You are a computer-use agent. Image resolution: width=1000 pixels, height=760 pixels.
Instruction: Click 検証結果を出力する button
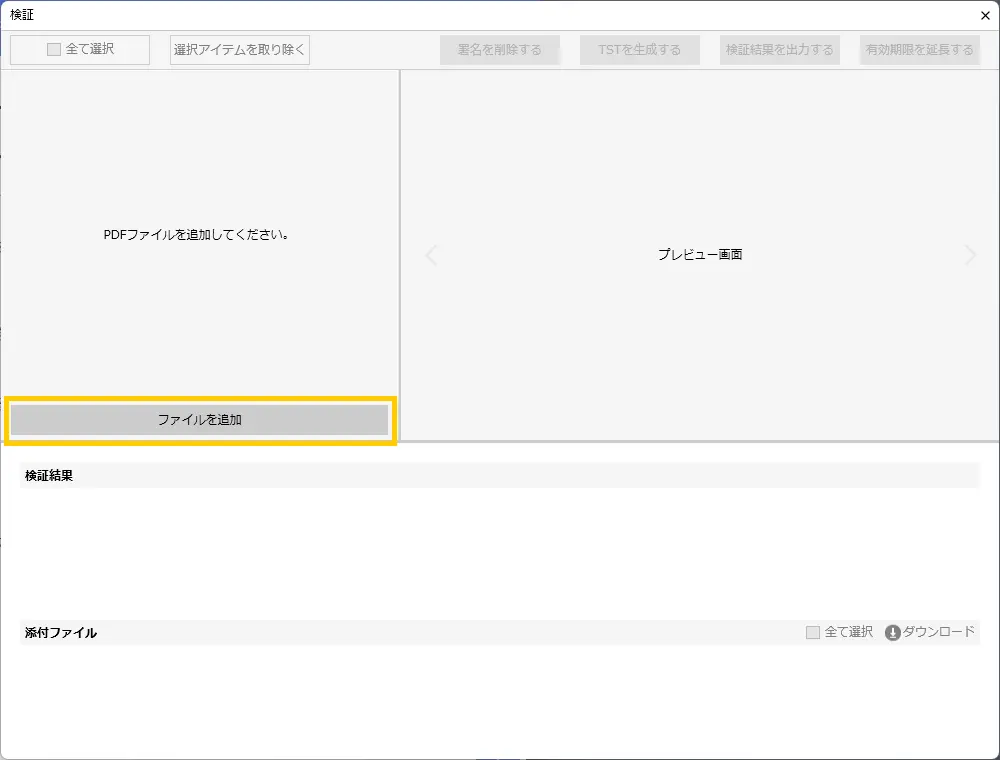pyautogui.click(x=779, y=50)
